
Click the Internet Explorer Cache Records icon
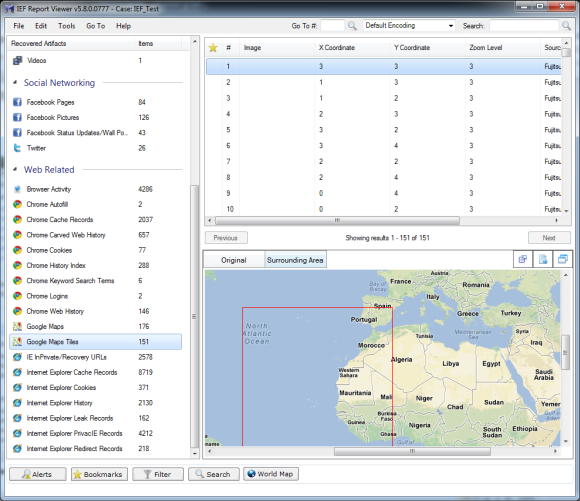(17, 372)
